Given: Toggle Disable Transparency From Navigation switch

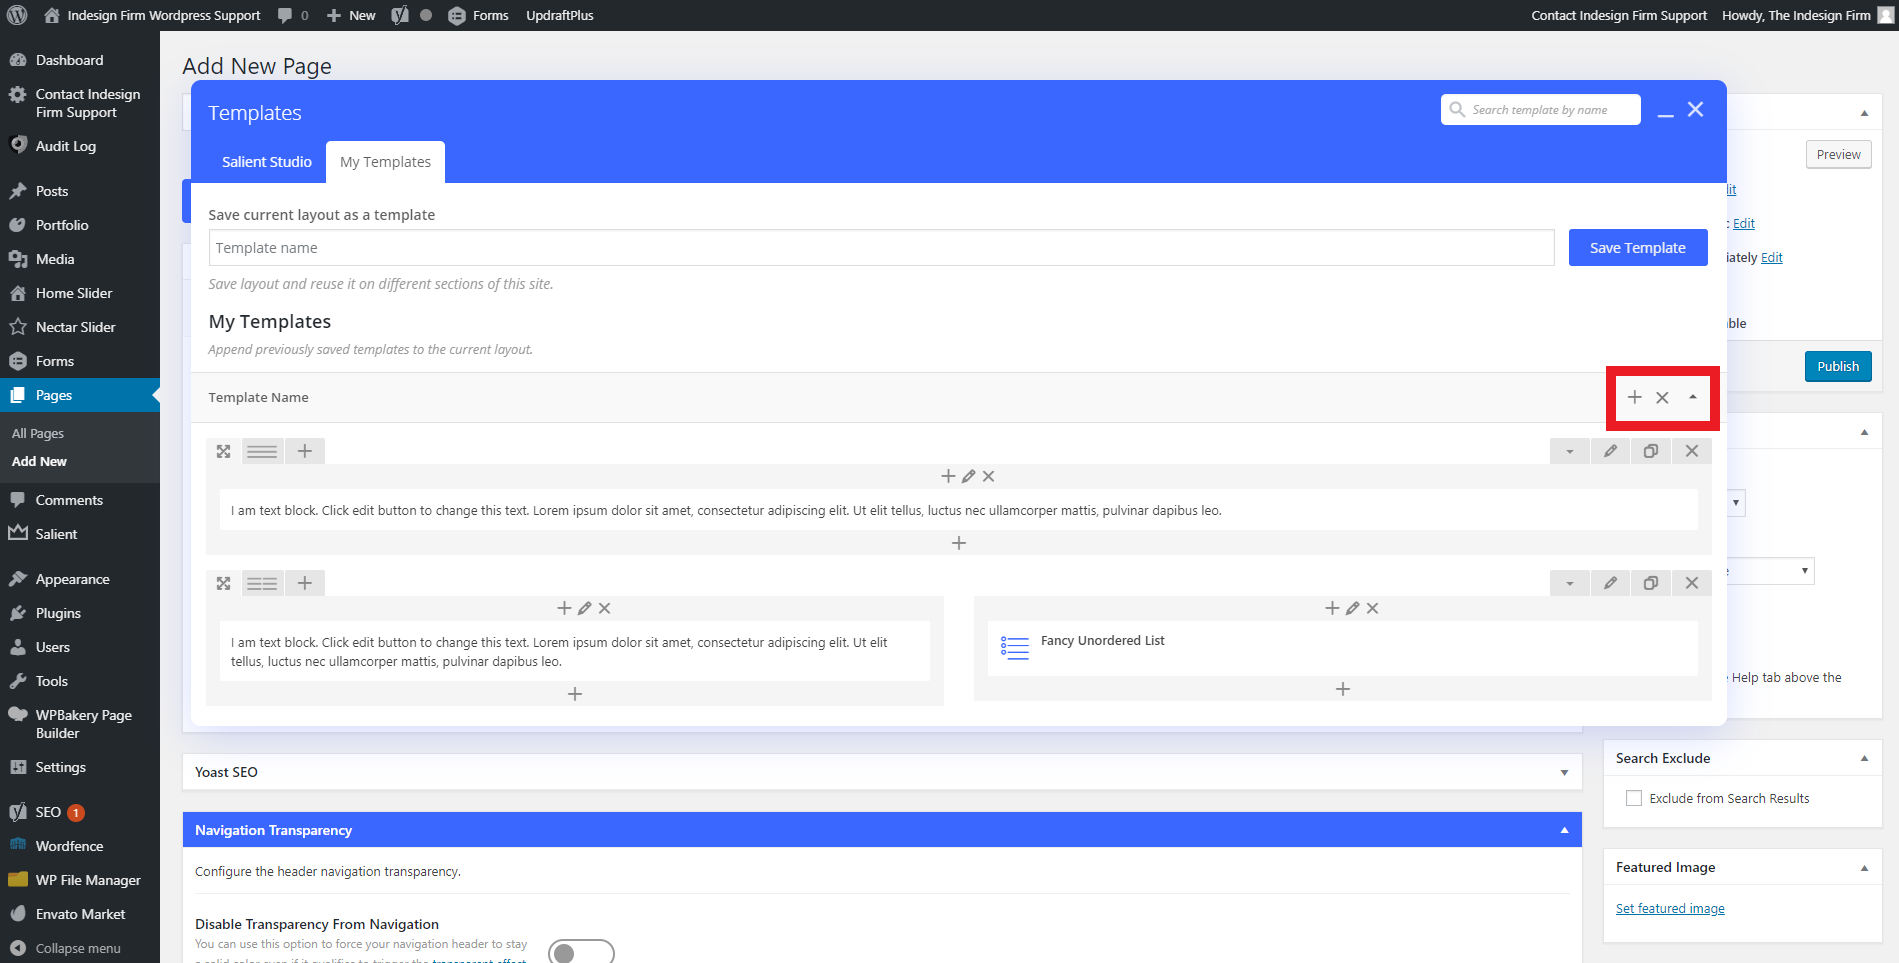Looking at the screenshot, I should coord(581,952).
